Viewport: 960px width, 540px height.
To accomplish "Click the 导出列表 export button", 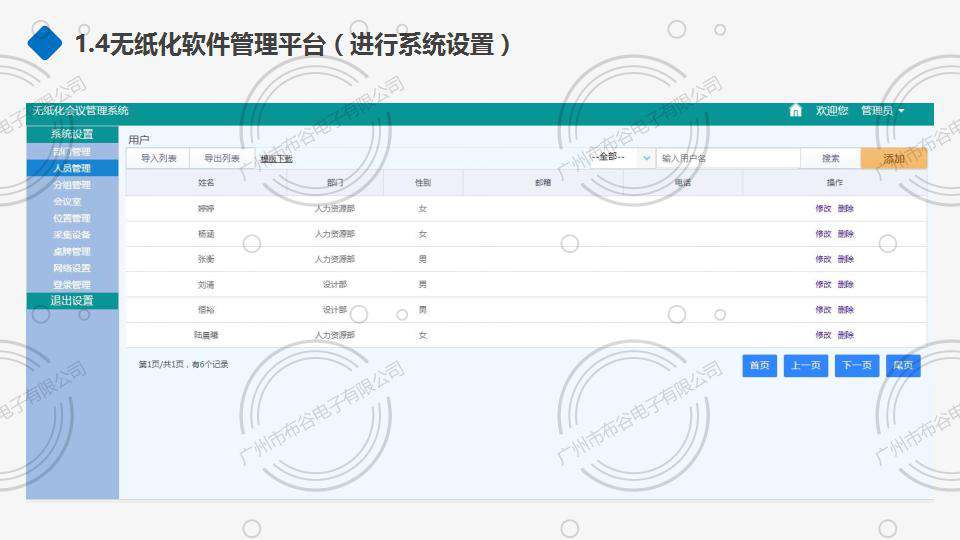I will click(x=221, y=158).
